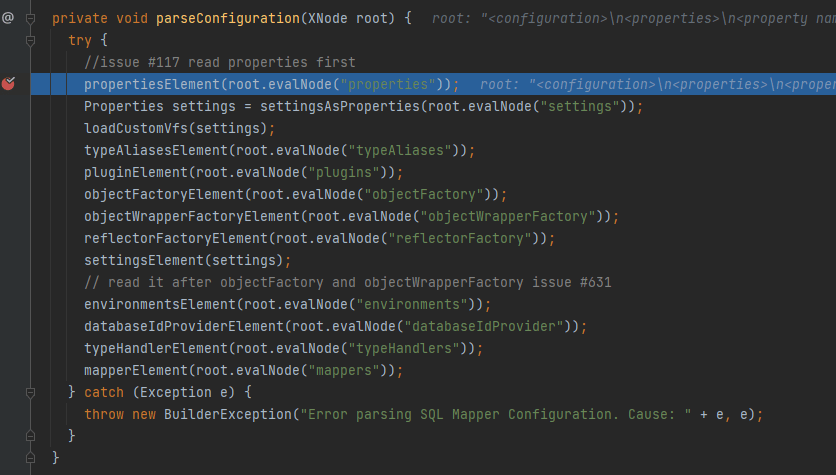Screen dimensions: 836x475
Task: Click the @ gutter icon beside parseConfiguration
Action: tap(7, 18)
